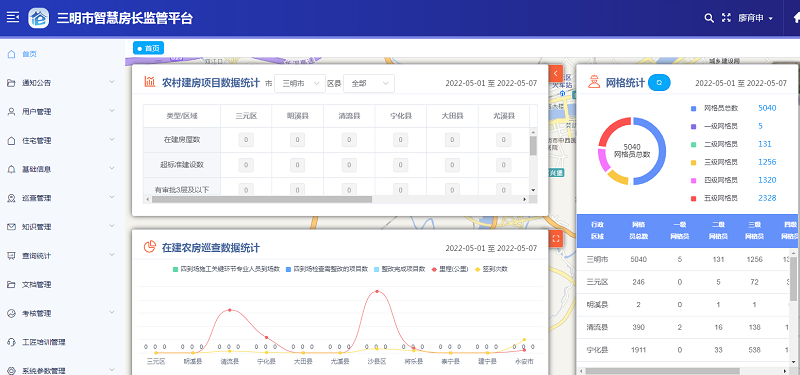The height and width of the screenshot is (375, 800).
Task: Click the 首页 home icon in sidebar
Action: pos(11,54)
